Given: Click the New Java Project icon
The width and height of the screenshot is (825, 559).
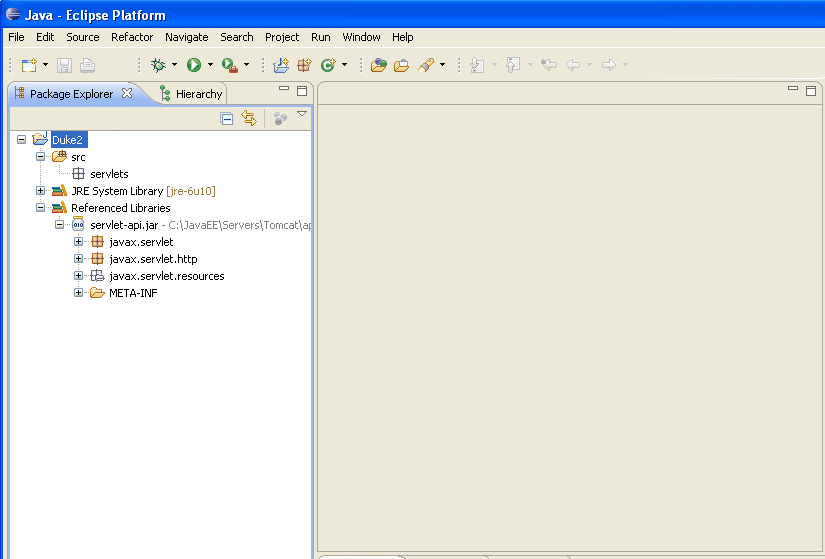Looking at the screenshot, I should (x=281, y=65).
